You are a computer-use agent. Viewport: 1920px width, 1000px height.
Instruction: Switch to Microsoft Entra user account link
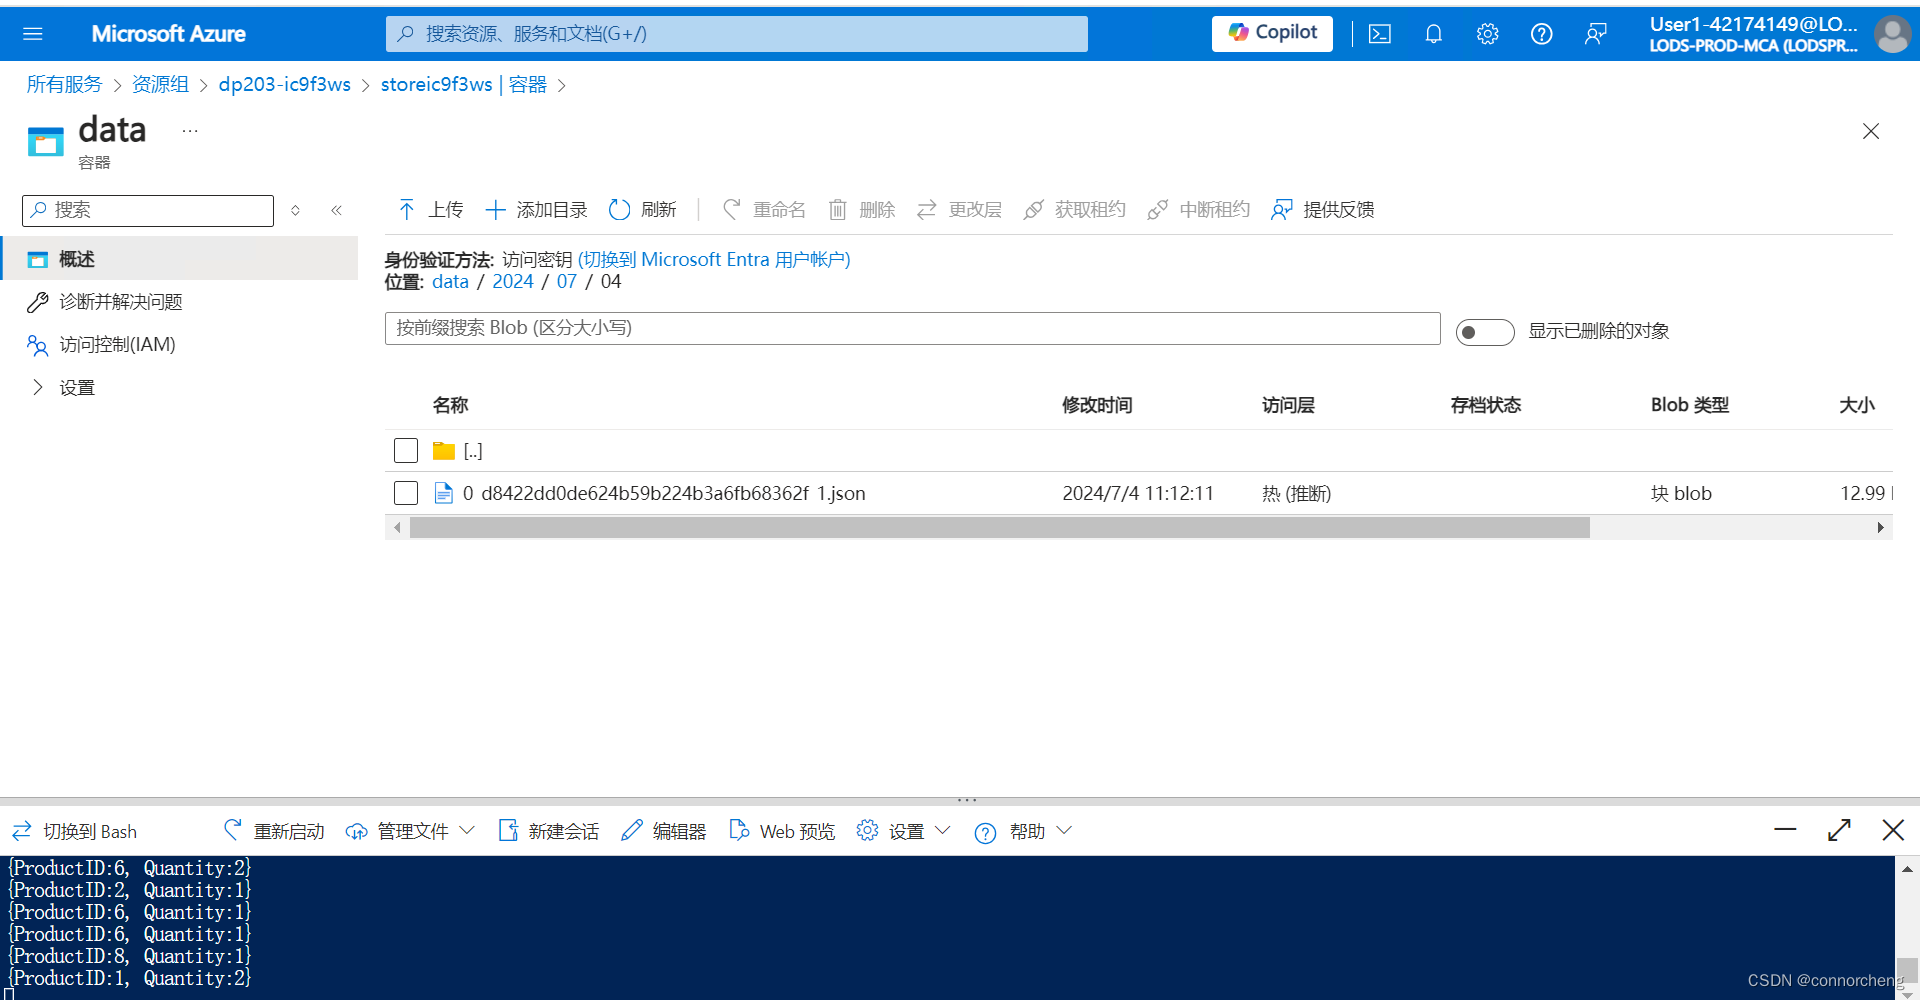[x=714, y=260]
